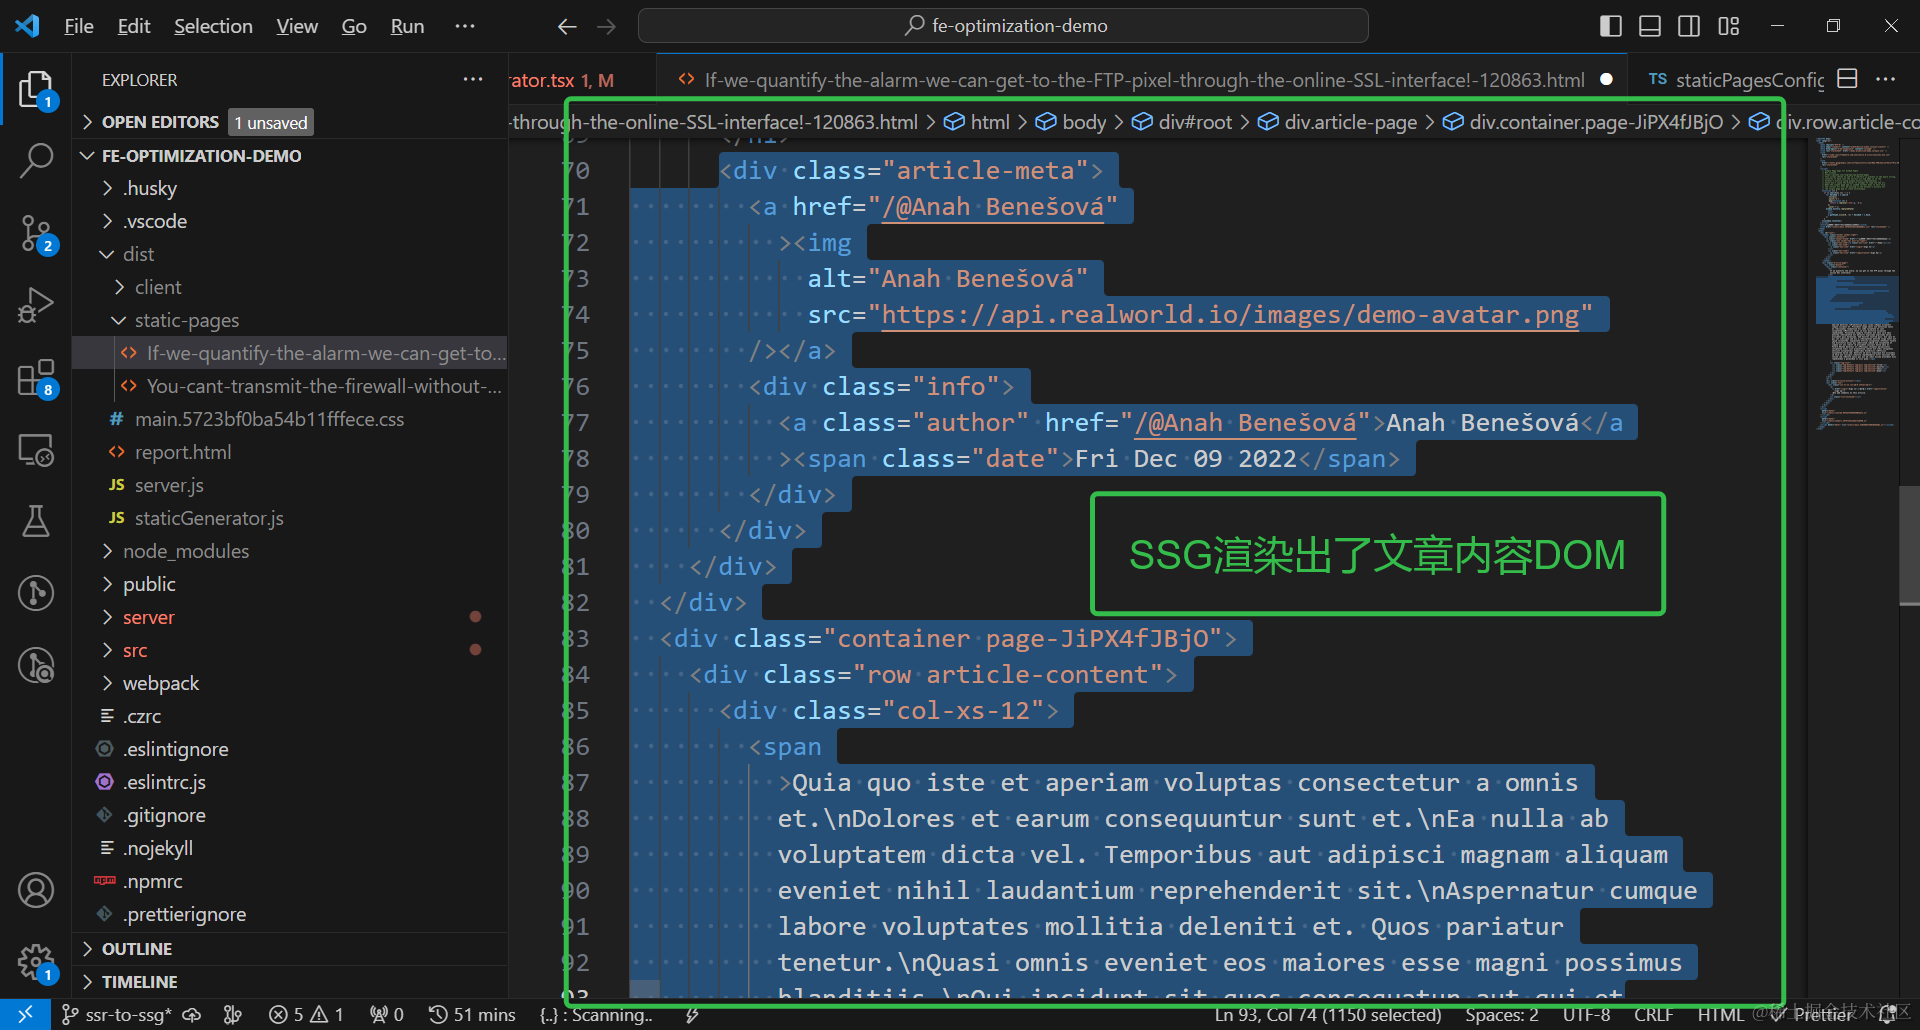This screenshot has width=1920, height=1030.
Task: Click the CRLF line ending indicator
Action: (1653, 1015)
